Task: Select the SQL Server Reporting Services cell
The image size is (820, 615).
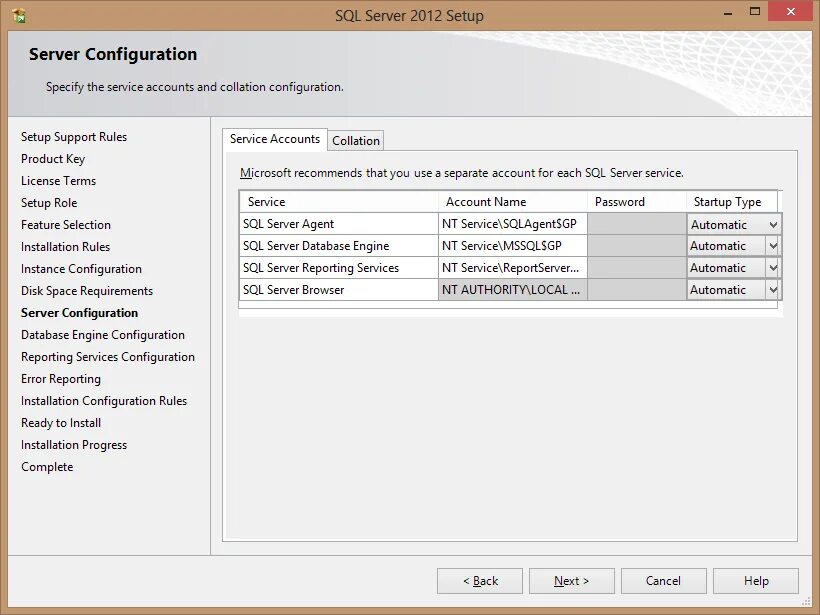Action: pos(339,268)
